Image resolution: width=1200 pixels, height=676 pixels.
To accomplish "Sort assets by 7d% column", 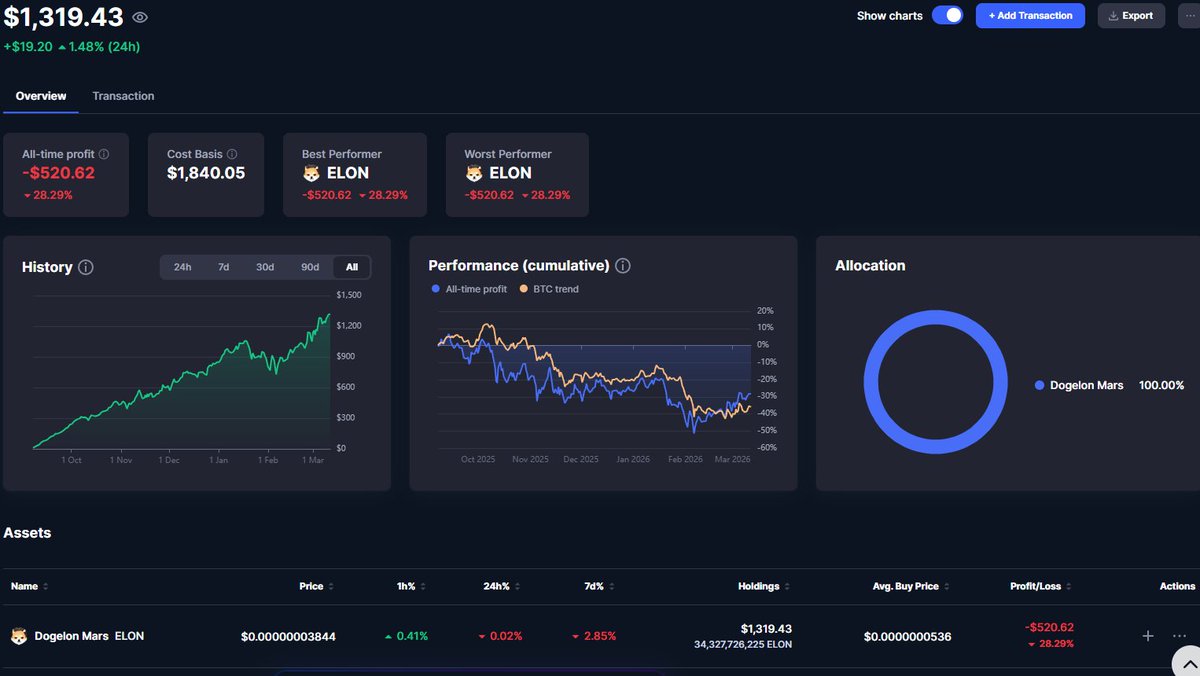I will click(598, 586).
